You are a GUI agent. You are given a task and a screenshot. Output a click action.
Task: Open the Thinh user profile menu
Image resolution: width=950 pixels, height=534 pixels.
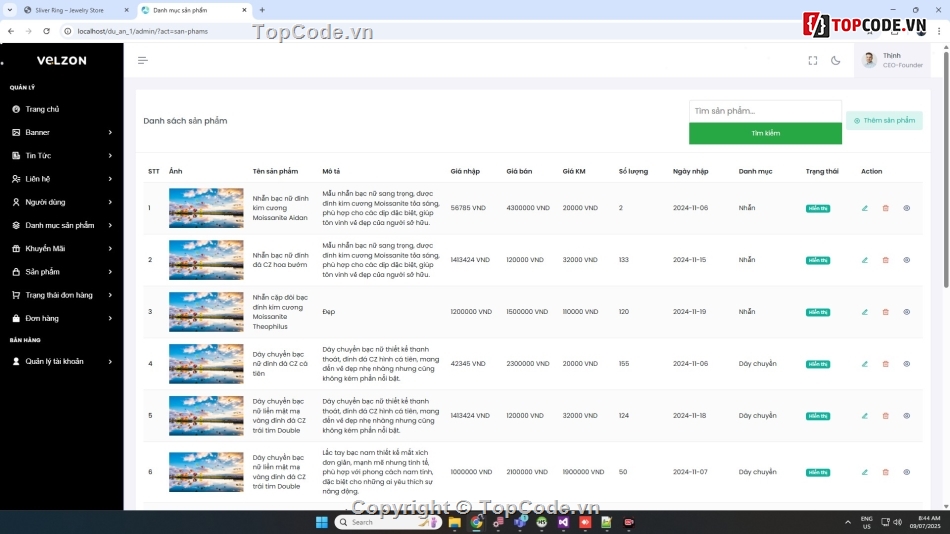(894, 60)
